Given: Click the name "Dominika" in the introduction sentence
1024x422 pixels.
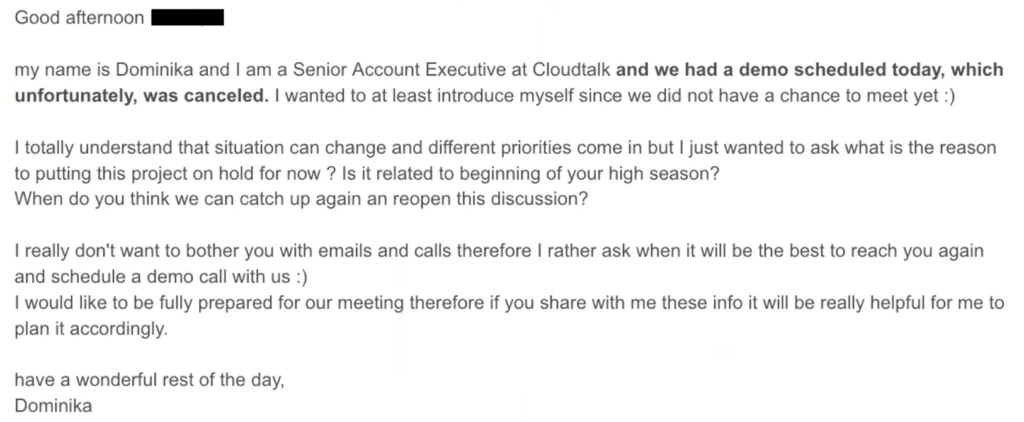Looking at the screenshot, I should click(127, 71).
